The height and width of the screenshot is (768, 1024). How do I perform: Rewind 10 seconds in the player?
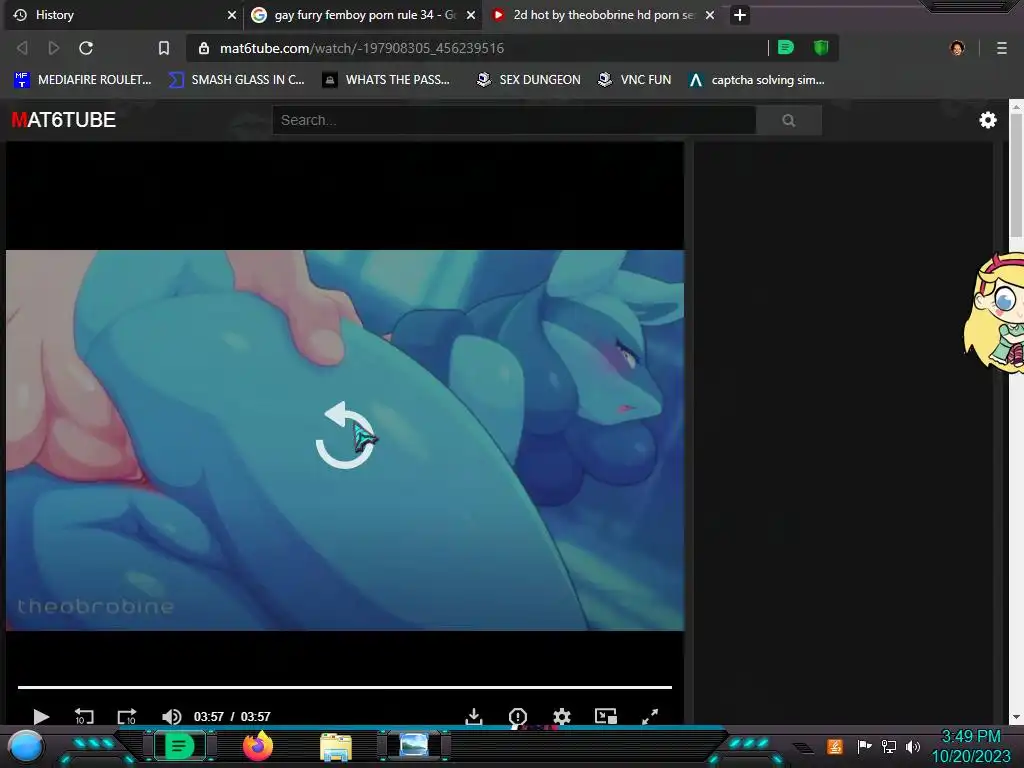(x=84, y=716)
